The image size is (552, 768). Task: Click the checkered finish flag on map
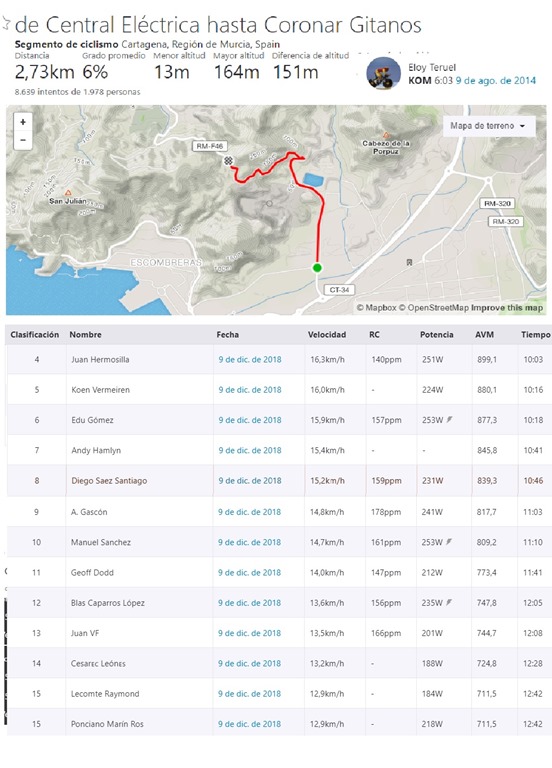point(228,161)
